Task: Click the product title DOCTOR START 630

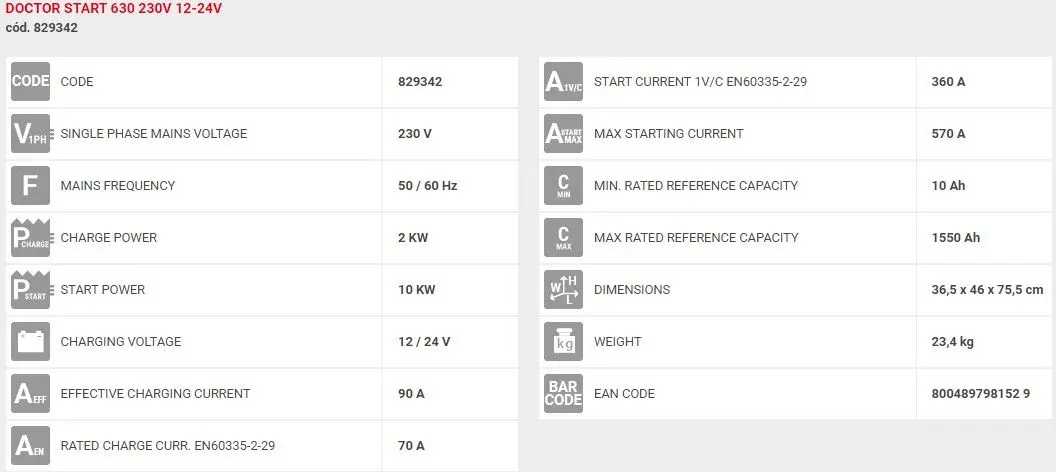Action: tap(114, 9)
